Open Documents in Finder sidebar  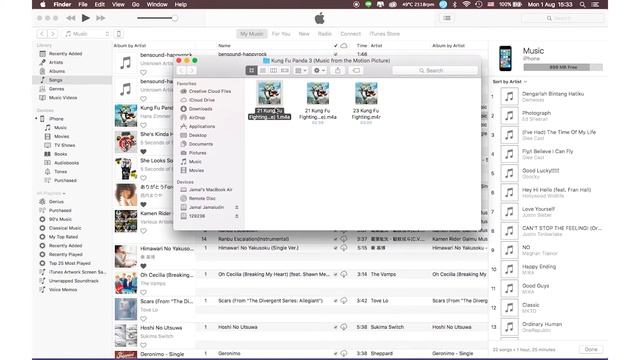(197, 144)
